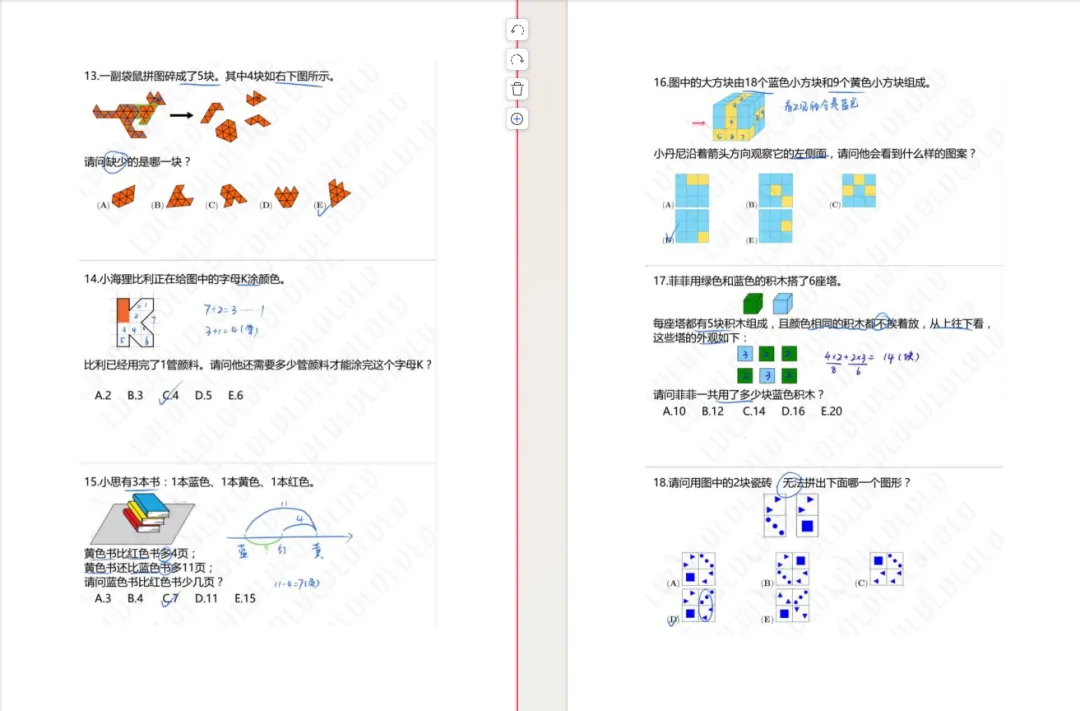Pick answer B.3 in question 14

tap(135, 395)
